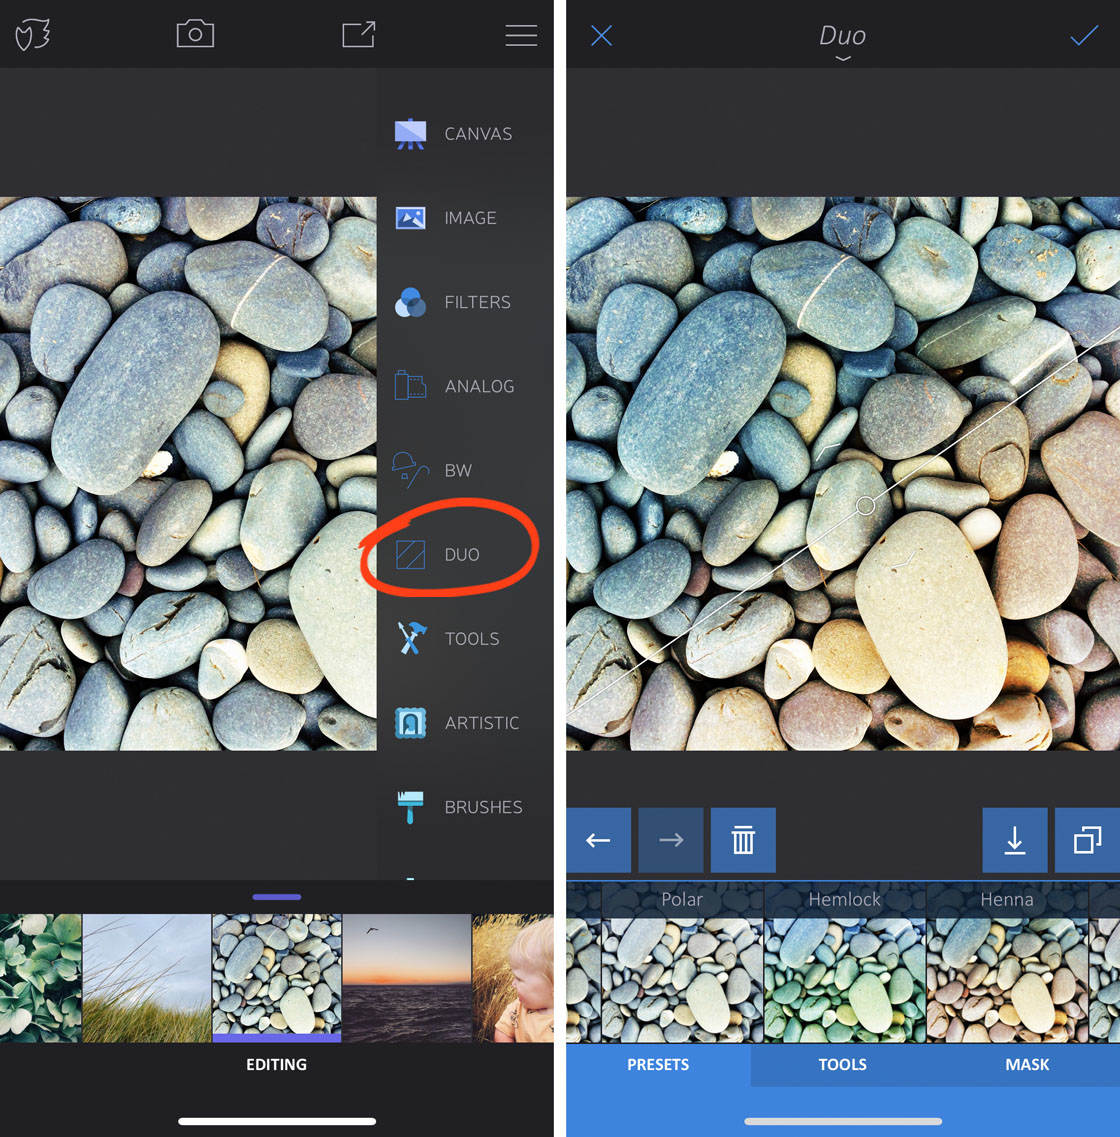This screenshot has height=1137, width=1120.
Task: Open the ANALOG menu label
Action: coord(480,386)
